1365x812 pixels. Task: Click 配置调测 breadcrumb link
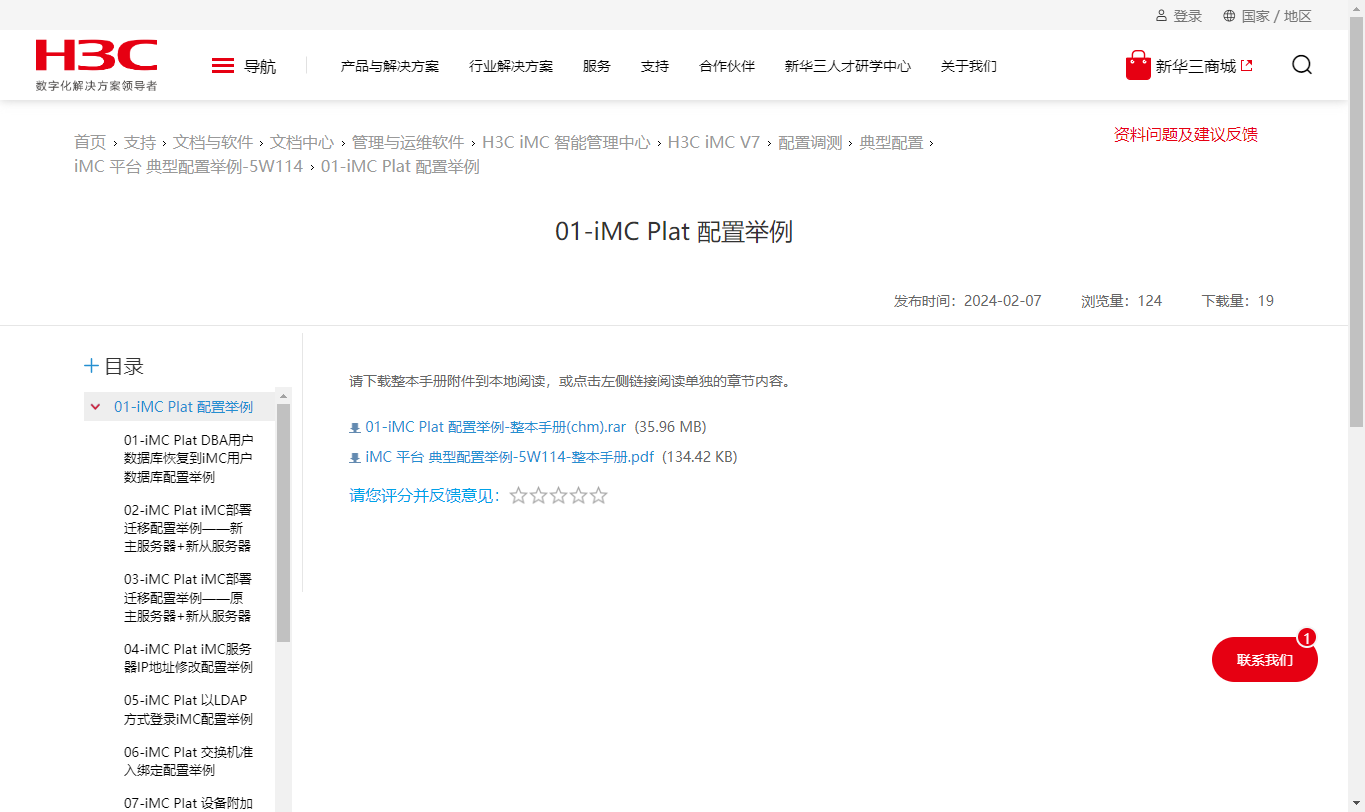coord(810,142)
